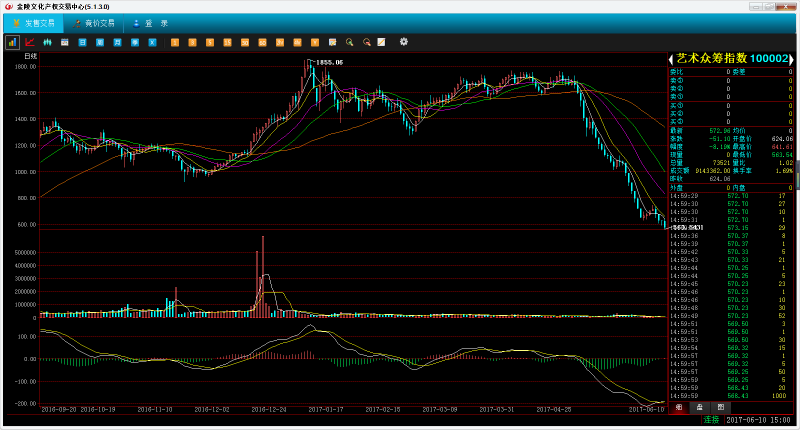Switch to daily period with blue 日 icon

pos(82,42)
